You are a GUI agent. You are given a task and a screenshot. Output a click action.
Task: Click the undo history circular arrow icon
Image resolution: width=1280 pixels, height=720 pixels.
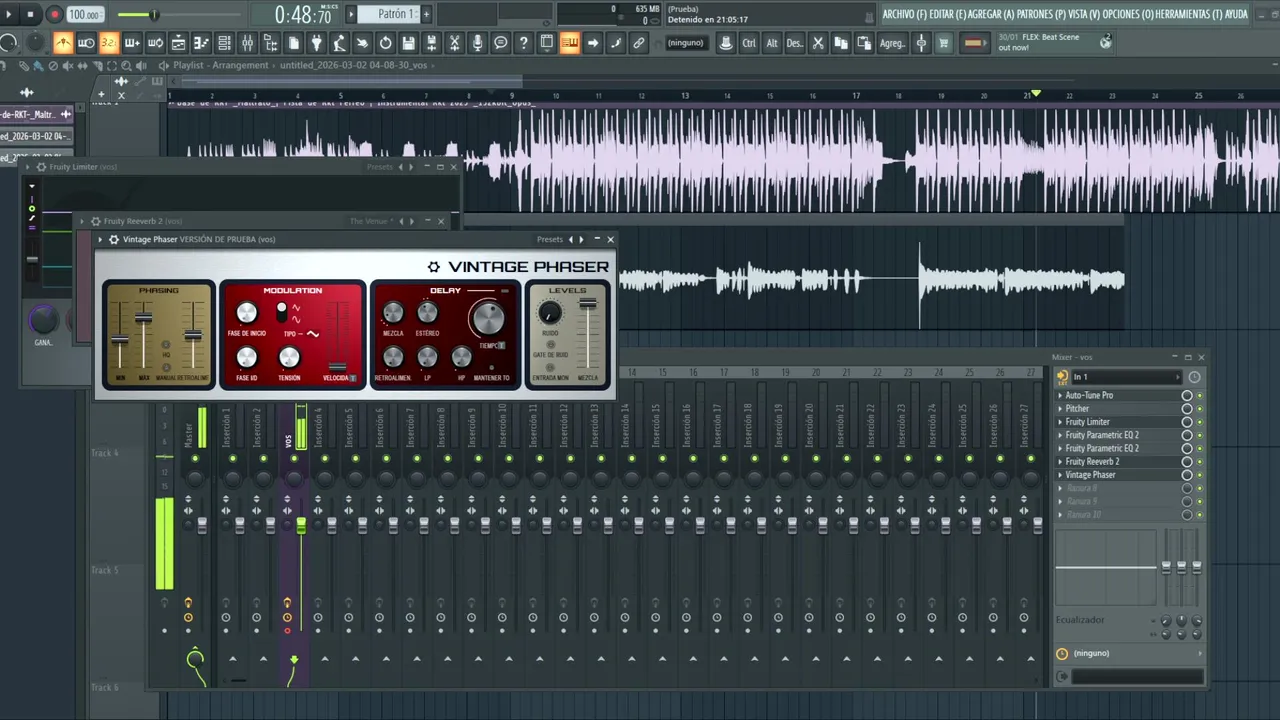click(x=385, y=42)
